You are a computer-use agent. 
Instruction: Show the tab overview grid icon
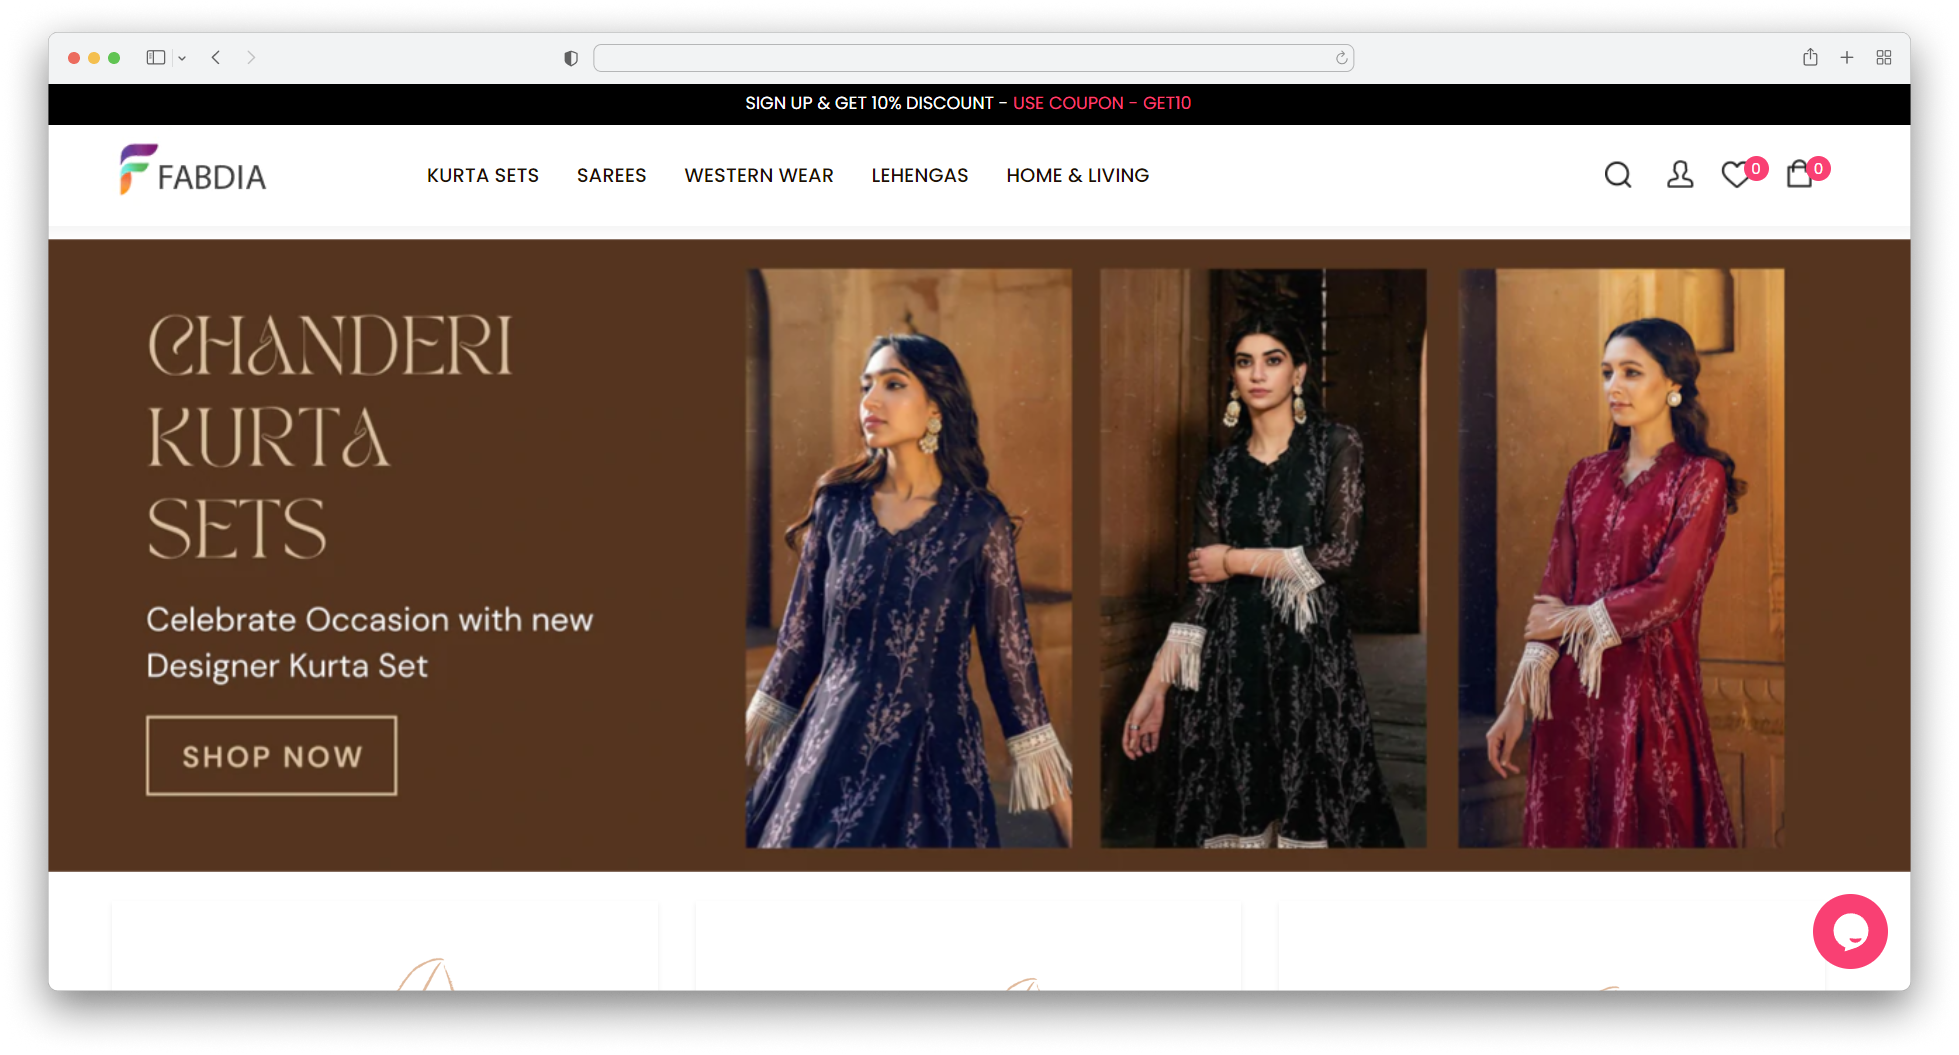click(1883, 58)
